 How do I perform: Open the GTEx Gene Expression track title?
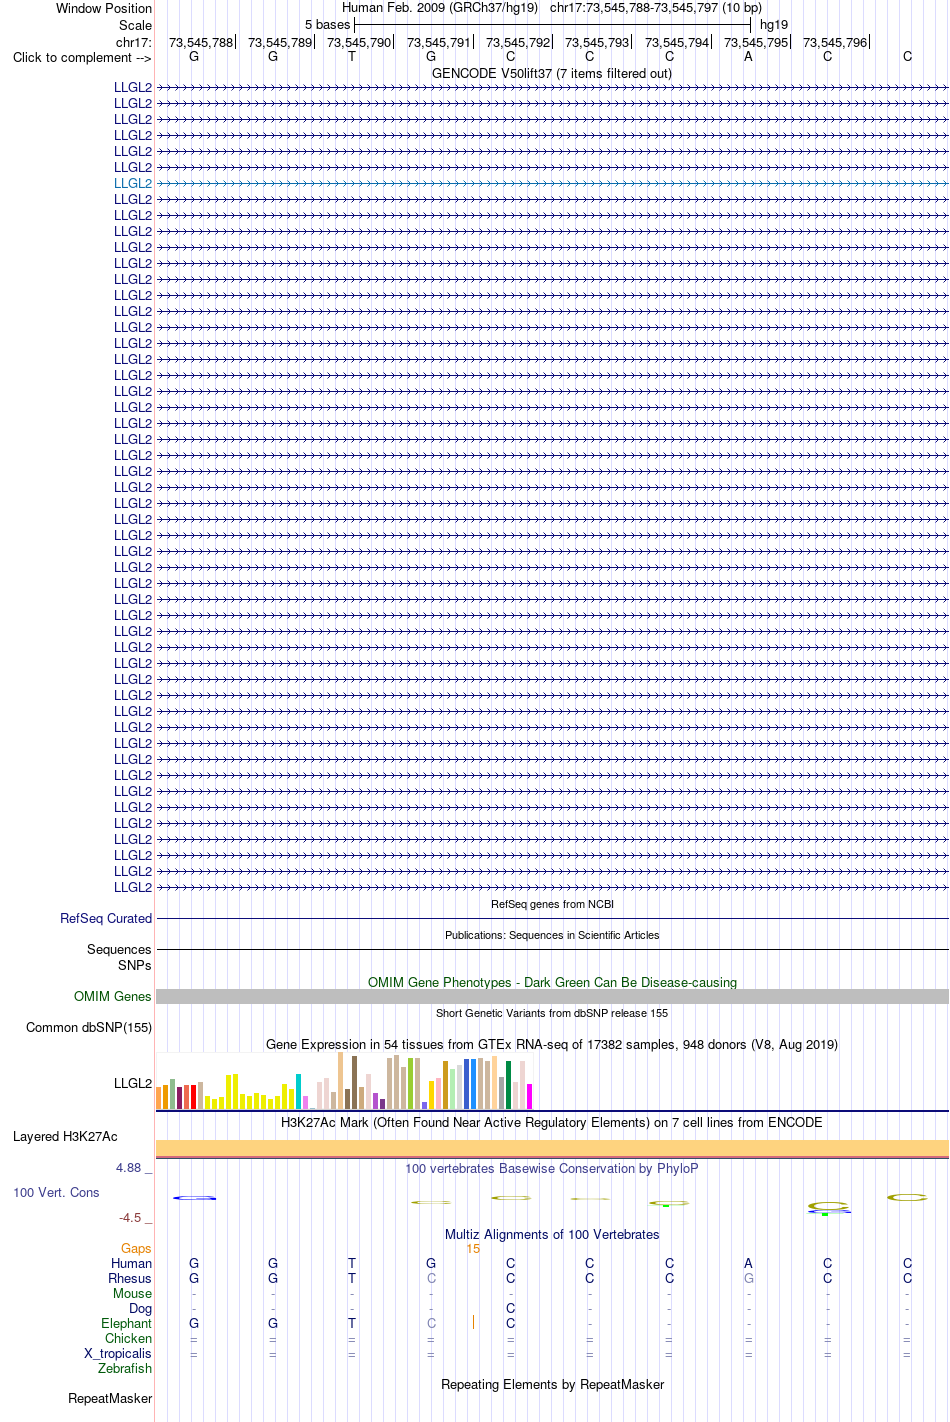pos(552,1044)
